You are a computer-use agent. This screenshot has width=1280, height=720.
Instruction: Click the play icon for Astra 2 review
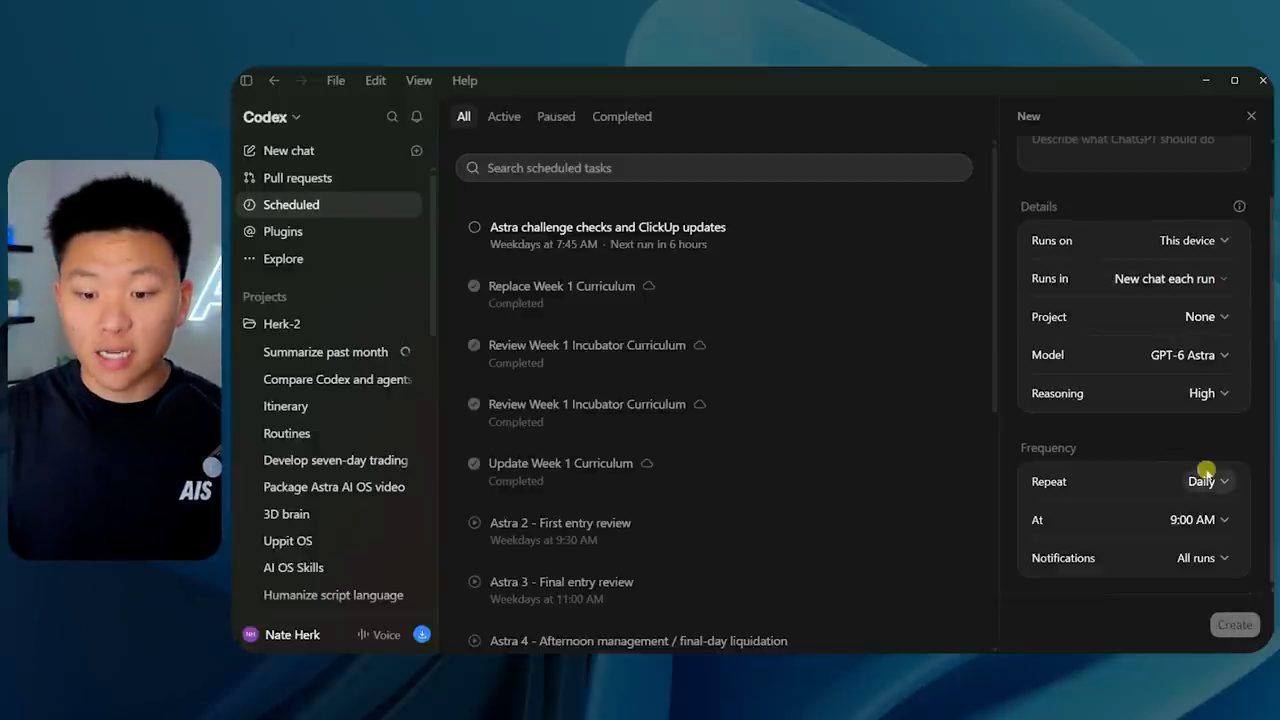coord(475,523)
